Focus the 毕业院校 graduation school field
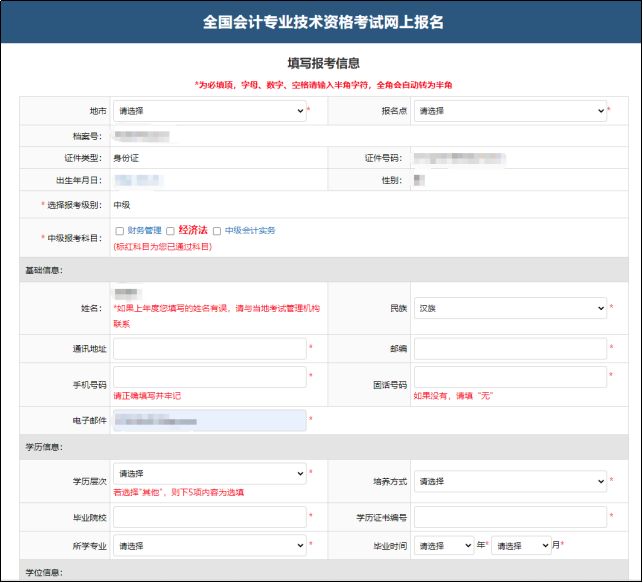Image resolution: width=643 pixels, height=583 pixels. pyautogui.click(x=209, y=517)
